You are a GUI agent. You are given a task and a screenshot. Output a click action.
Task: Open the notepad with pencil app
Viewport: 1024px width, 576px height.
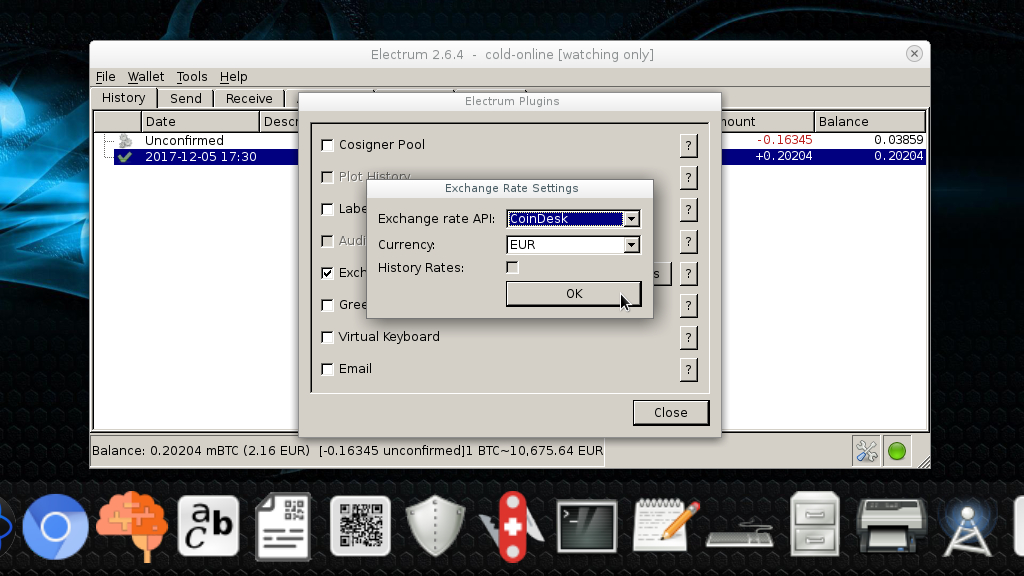click(x=665, y=526)
